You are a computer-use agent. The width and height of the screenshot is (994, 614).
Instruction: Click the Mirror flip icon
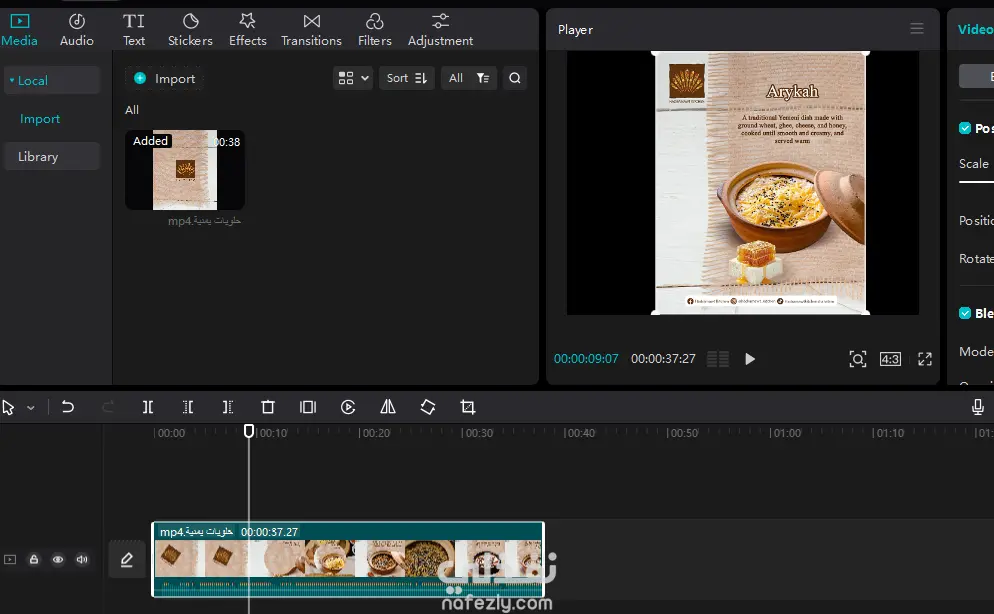(388, 407)
